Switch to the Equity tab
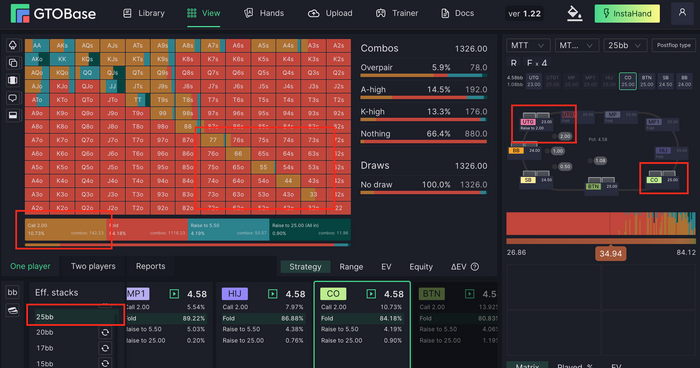The width and height of the screenshot is (700, 368). click(421, 267)
